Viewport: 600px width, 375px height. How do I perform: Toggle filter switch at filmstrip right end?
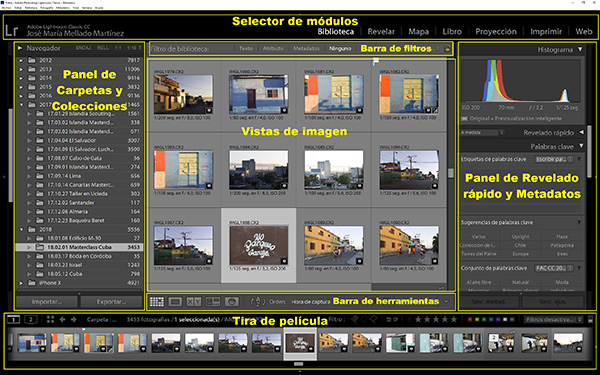pos(590,320)
